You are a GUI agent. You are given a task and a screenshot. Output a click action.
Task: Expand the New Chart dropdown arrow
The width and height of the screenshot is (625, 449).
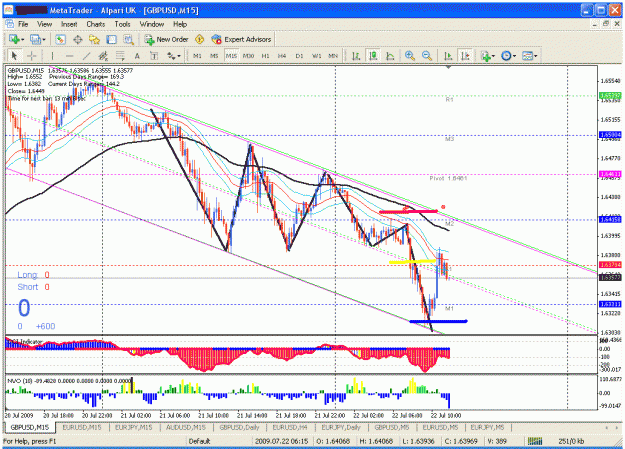22,40
